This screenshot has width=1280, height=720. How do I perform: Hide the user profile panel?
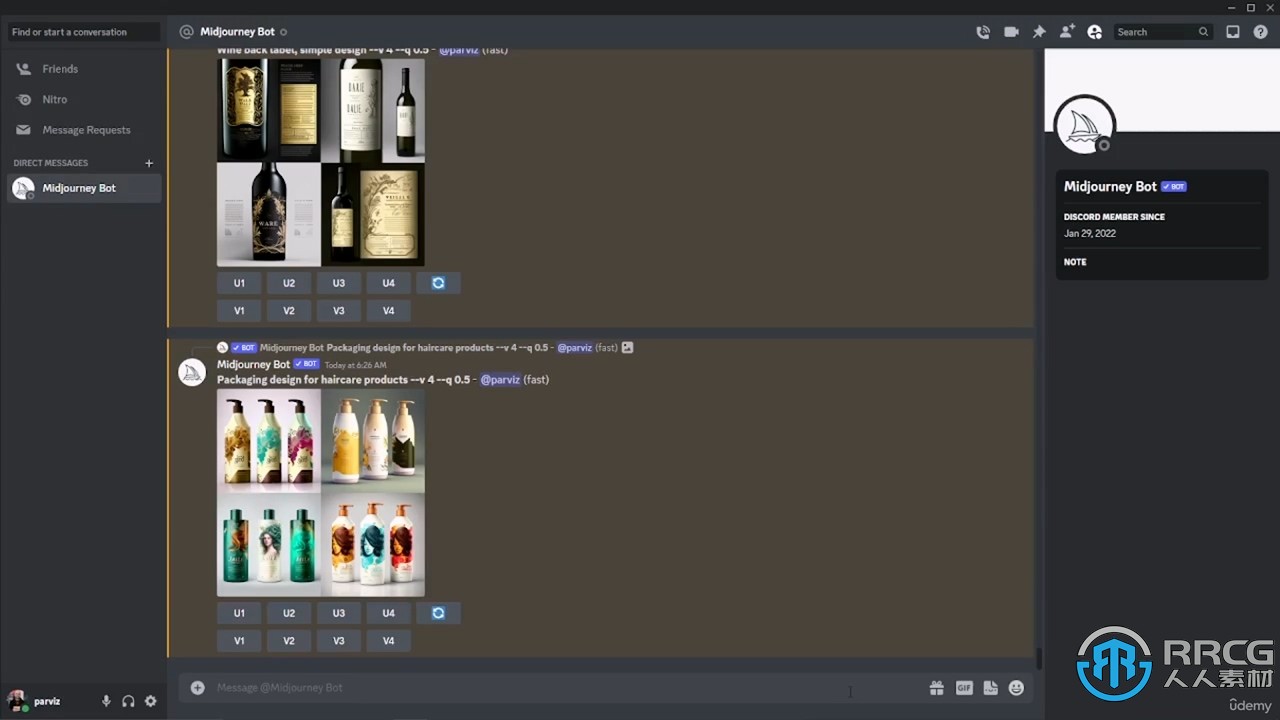[1095, 32]
